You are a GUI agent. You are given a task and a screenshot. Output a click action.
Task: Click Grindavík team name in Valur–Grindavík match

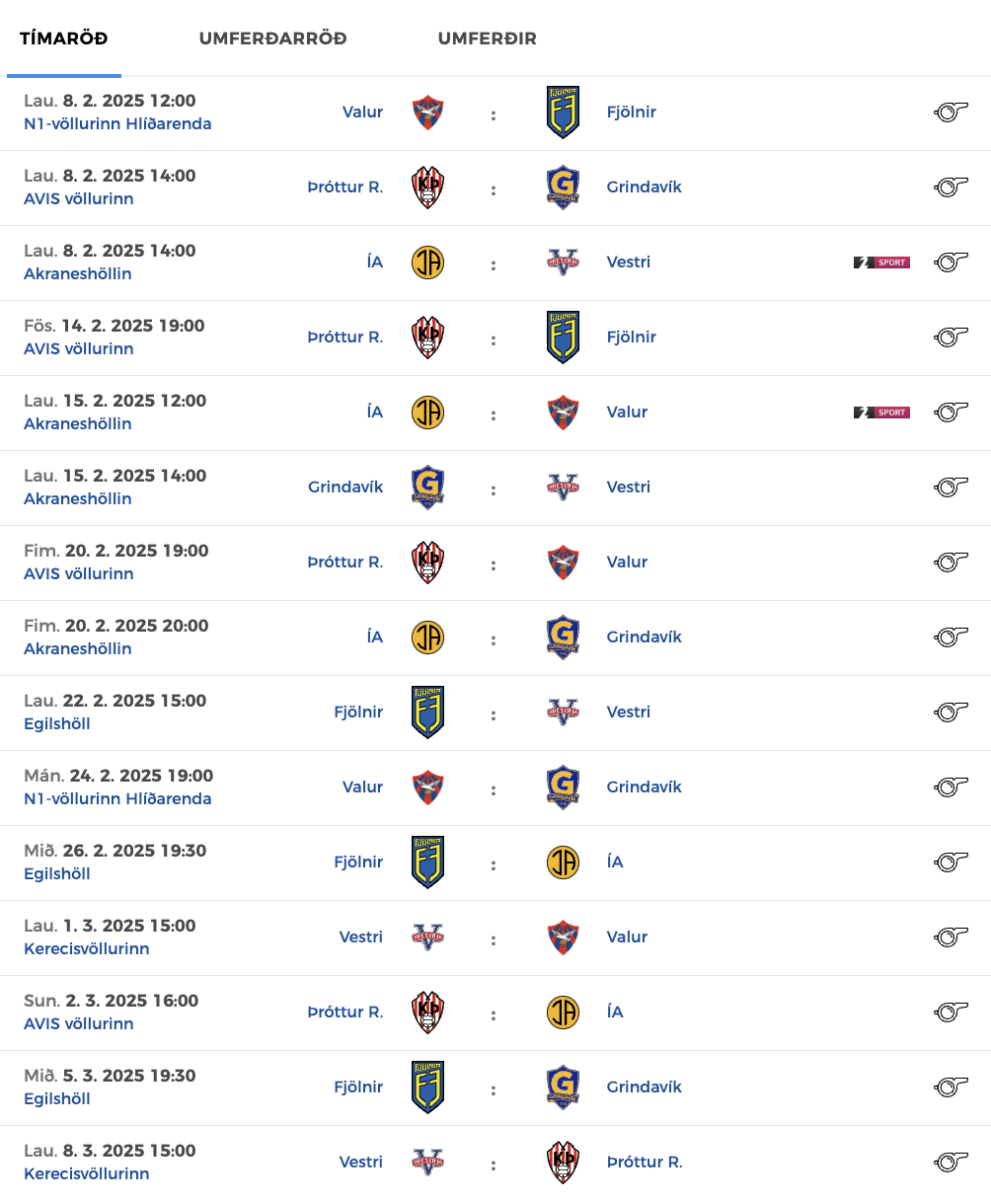[644, 787]
